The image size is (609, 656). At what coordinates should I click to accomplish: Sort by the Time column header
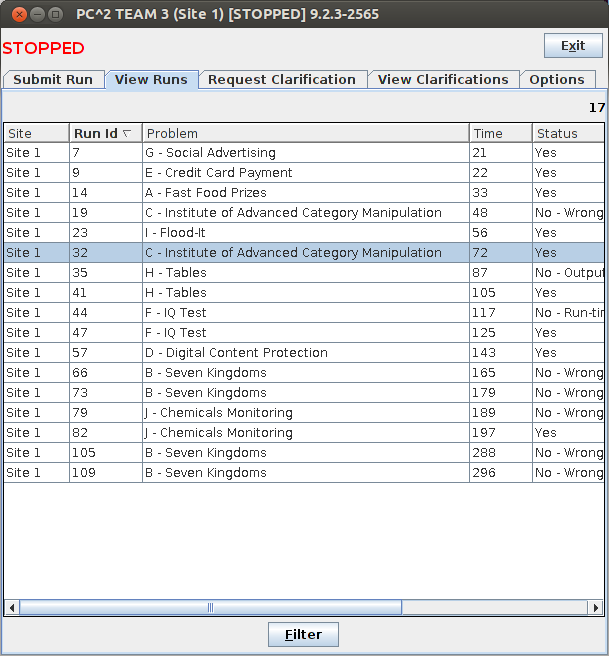(500, 133)
